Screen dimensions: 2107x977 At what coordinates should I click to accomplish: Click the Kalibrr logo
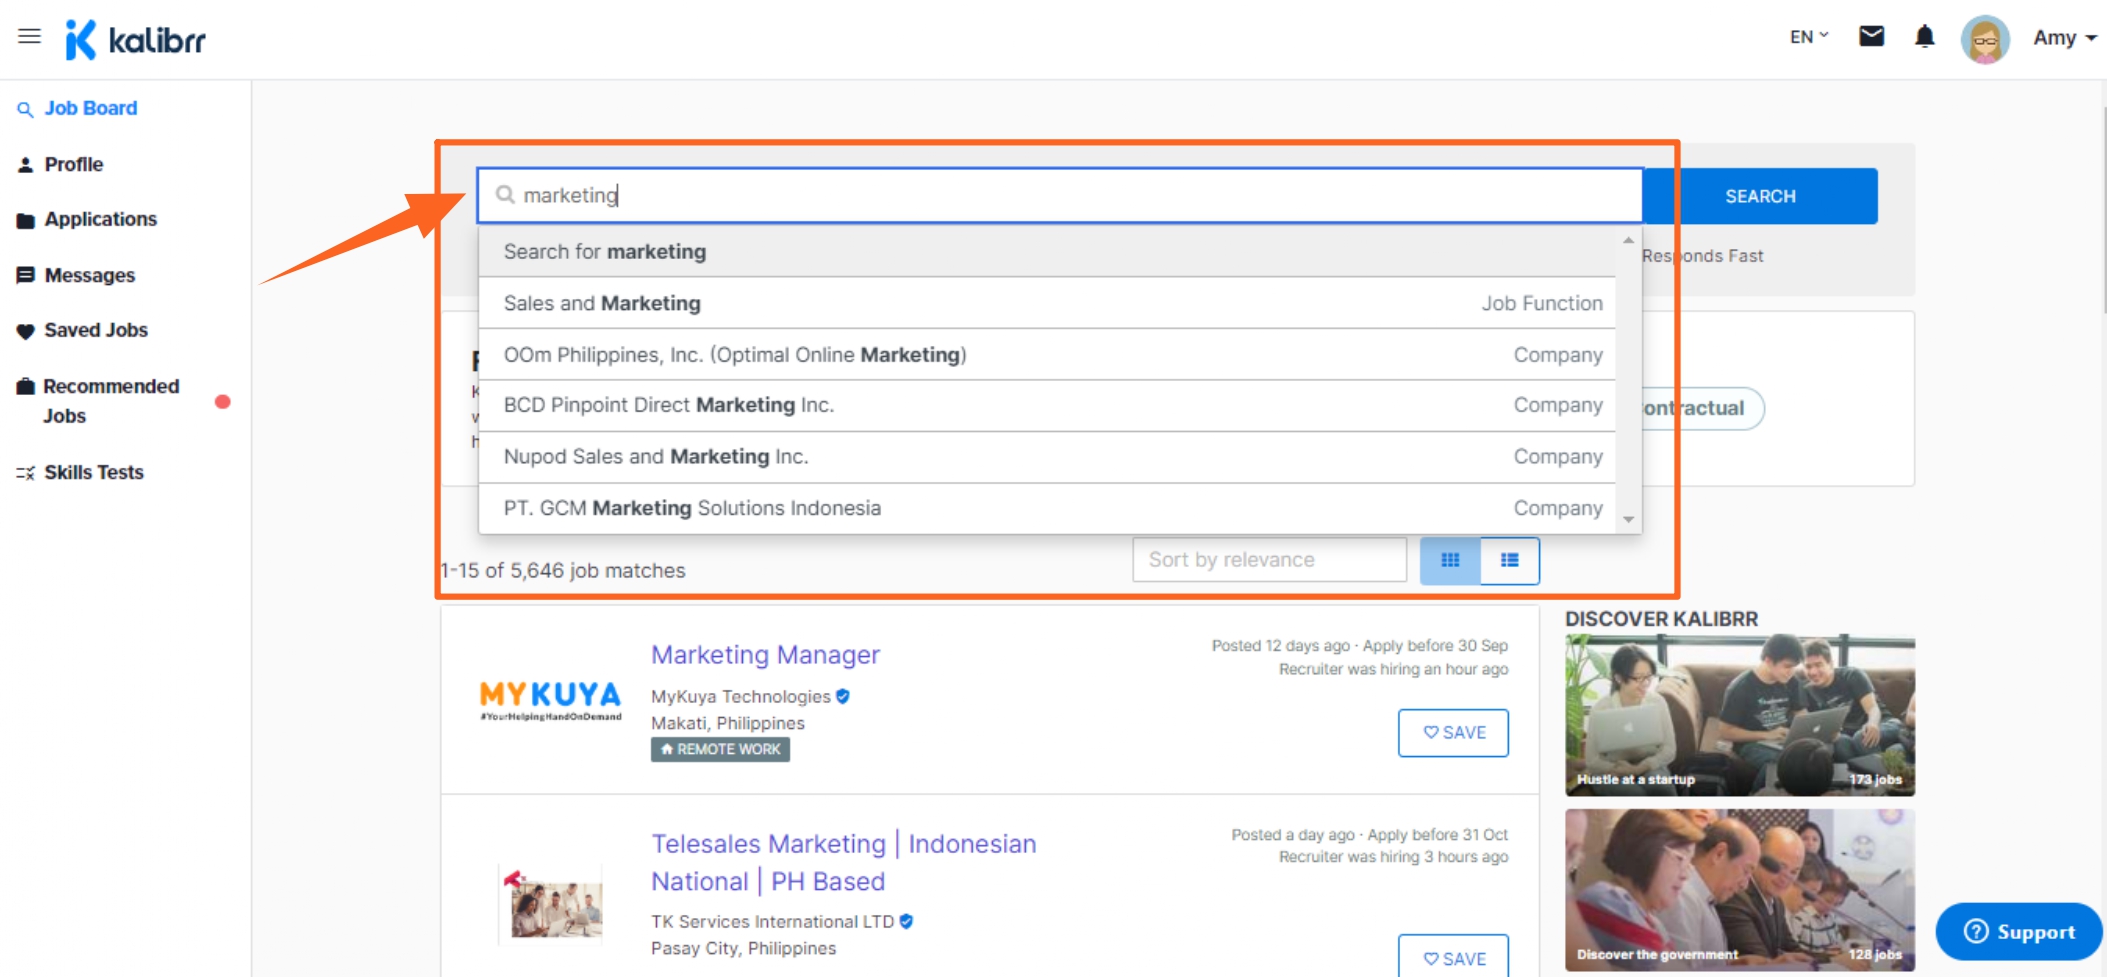pos(136,40)
